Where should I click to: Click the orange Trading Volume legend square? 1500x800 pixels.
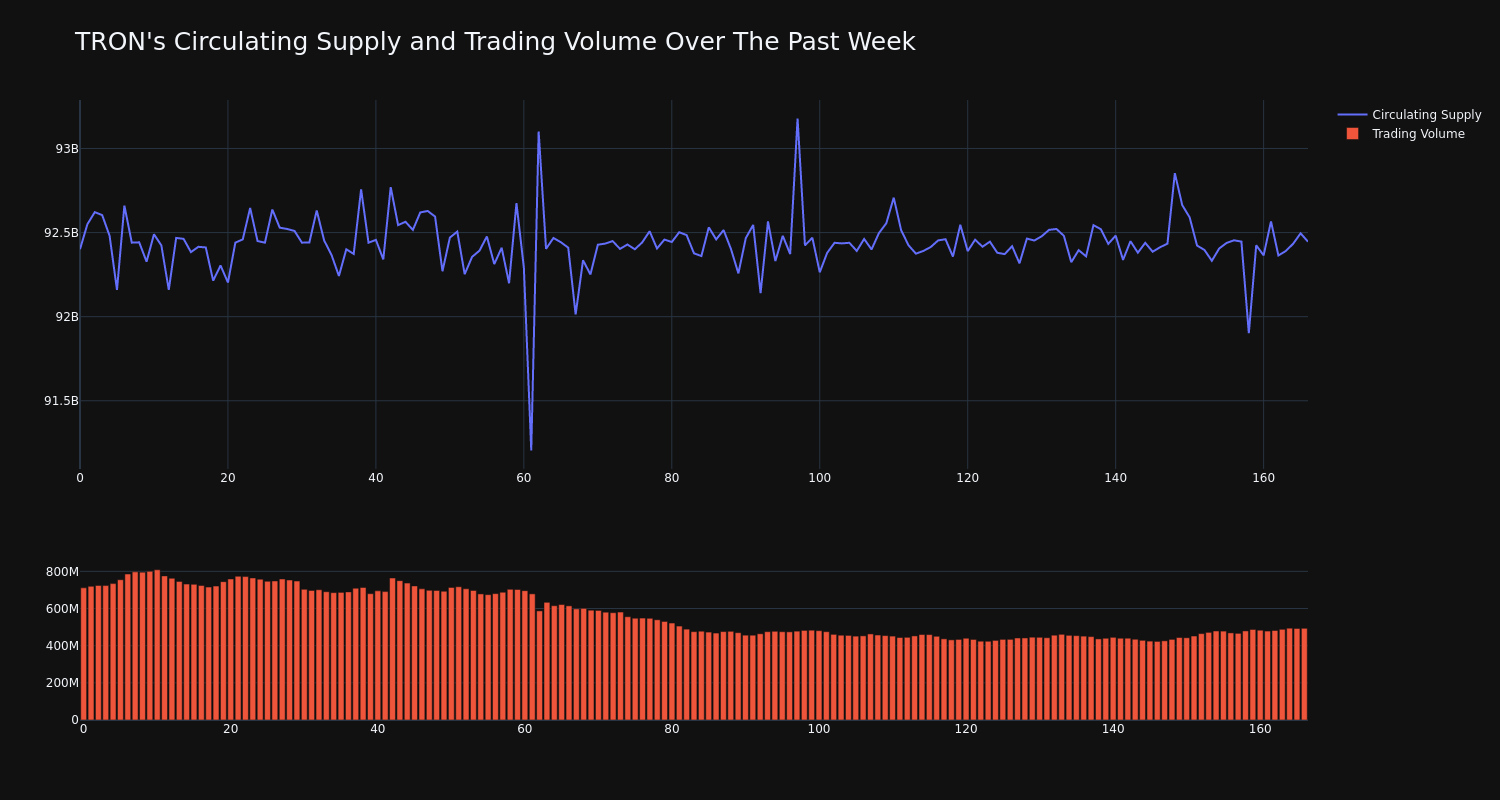1352,134
